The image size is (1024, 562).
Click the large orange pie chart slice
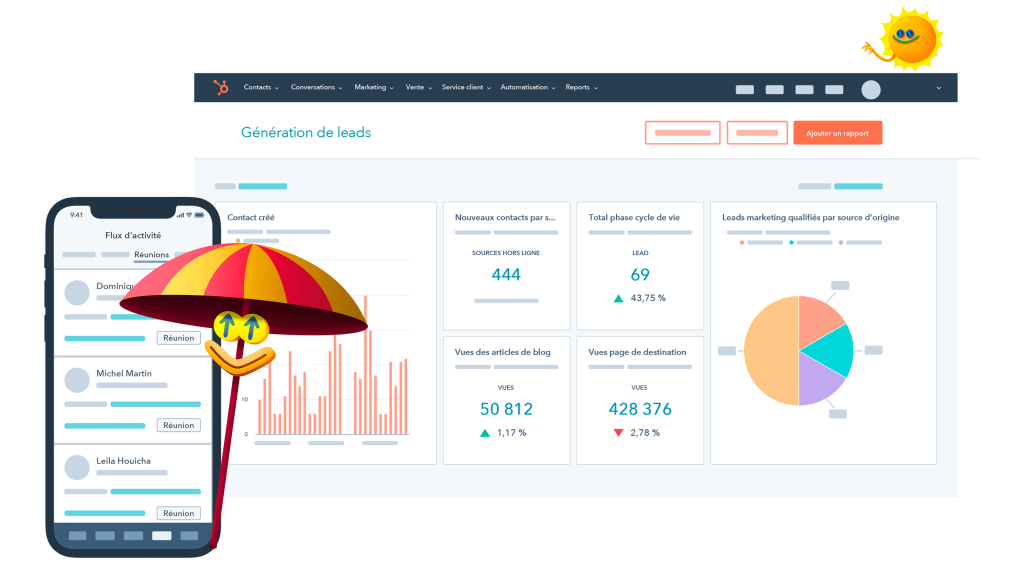[x=771, y=351]
